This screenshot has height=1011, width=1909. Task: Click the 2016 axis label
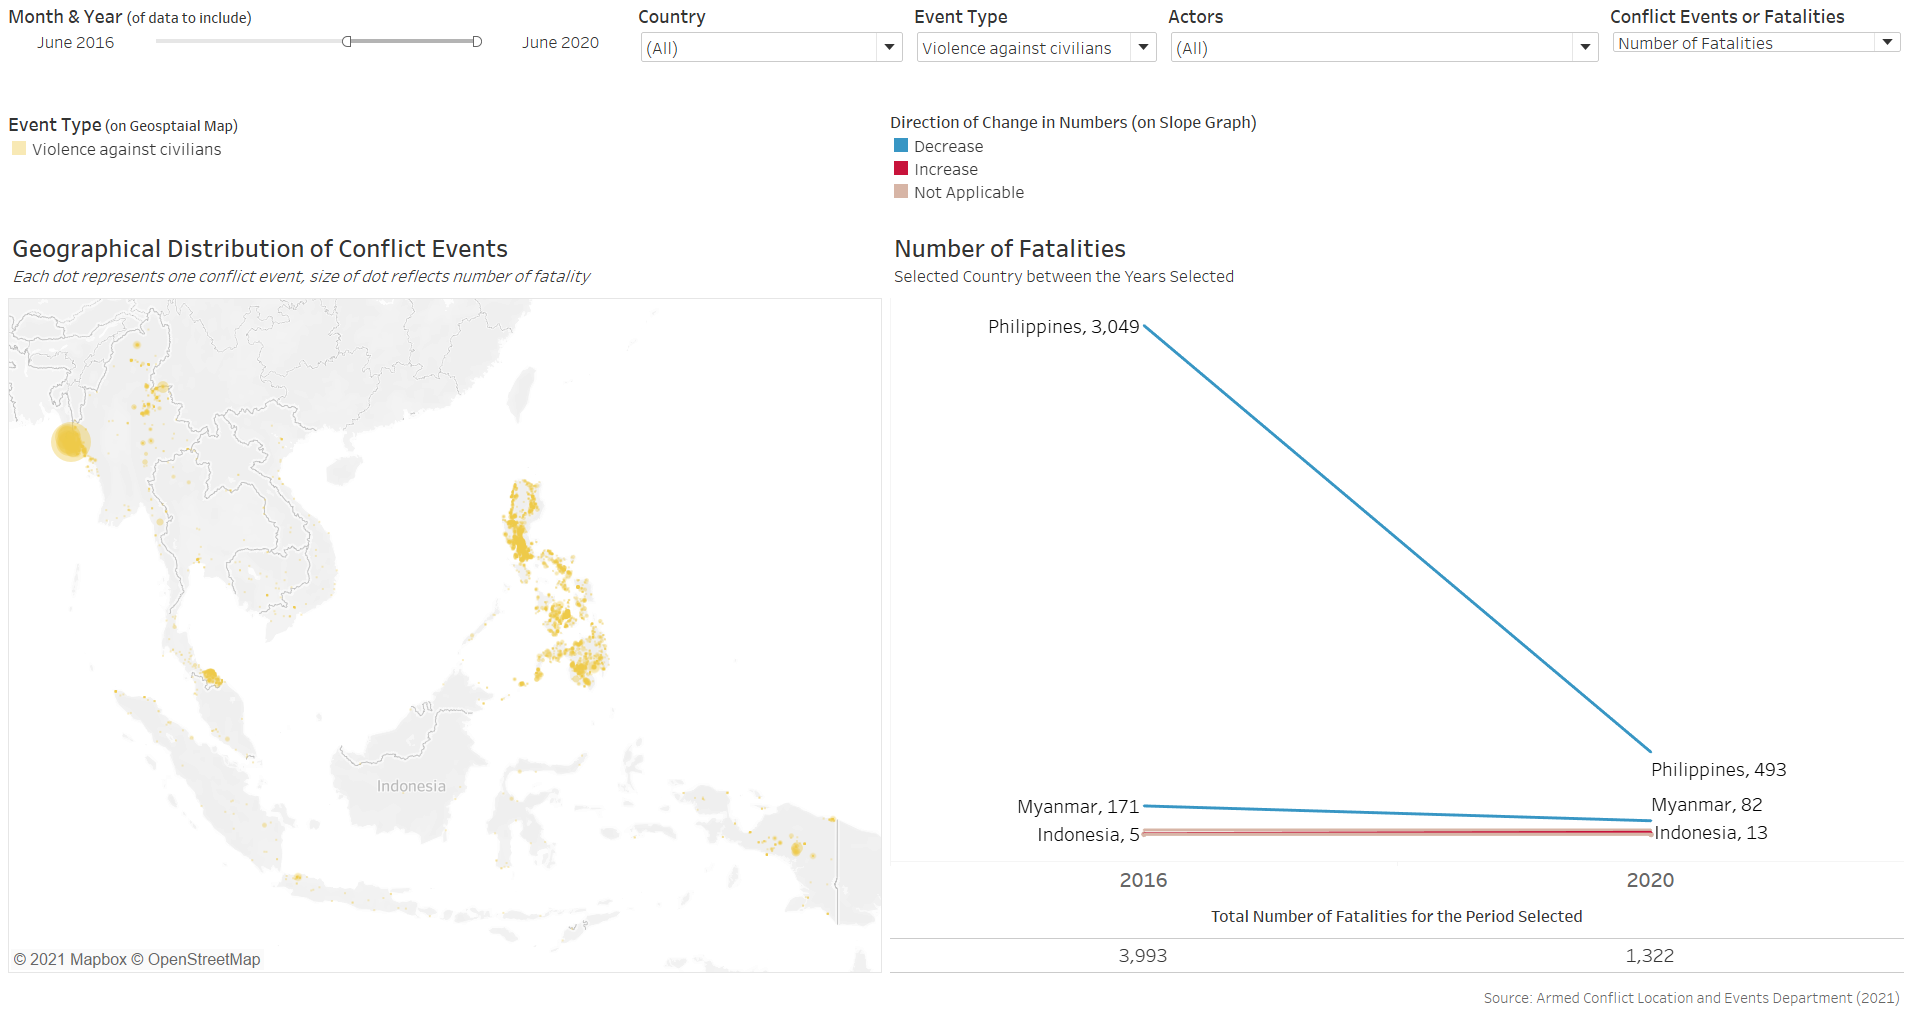tap(1143, 880)
